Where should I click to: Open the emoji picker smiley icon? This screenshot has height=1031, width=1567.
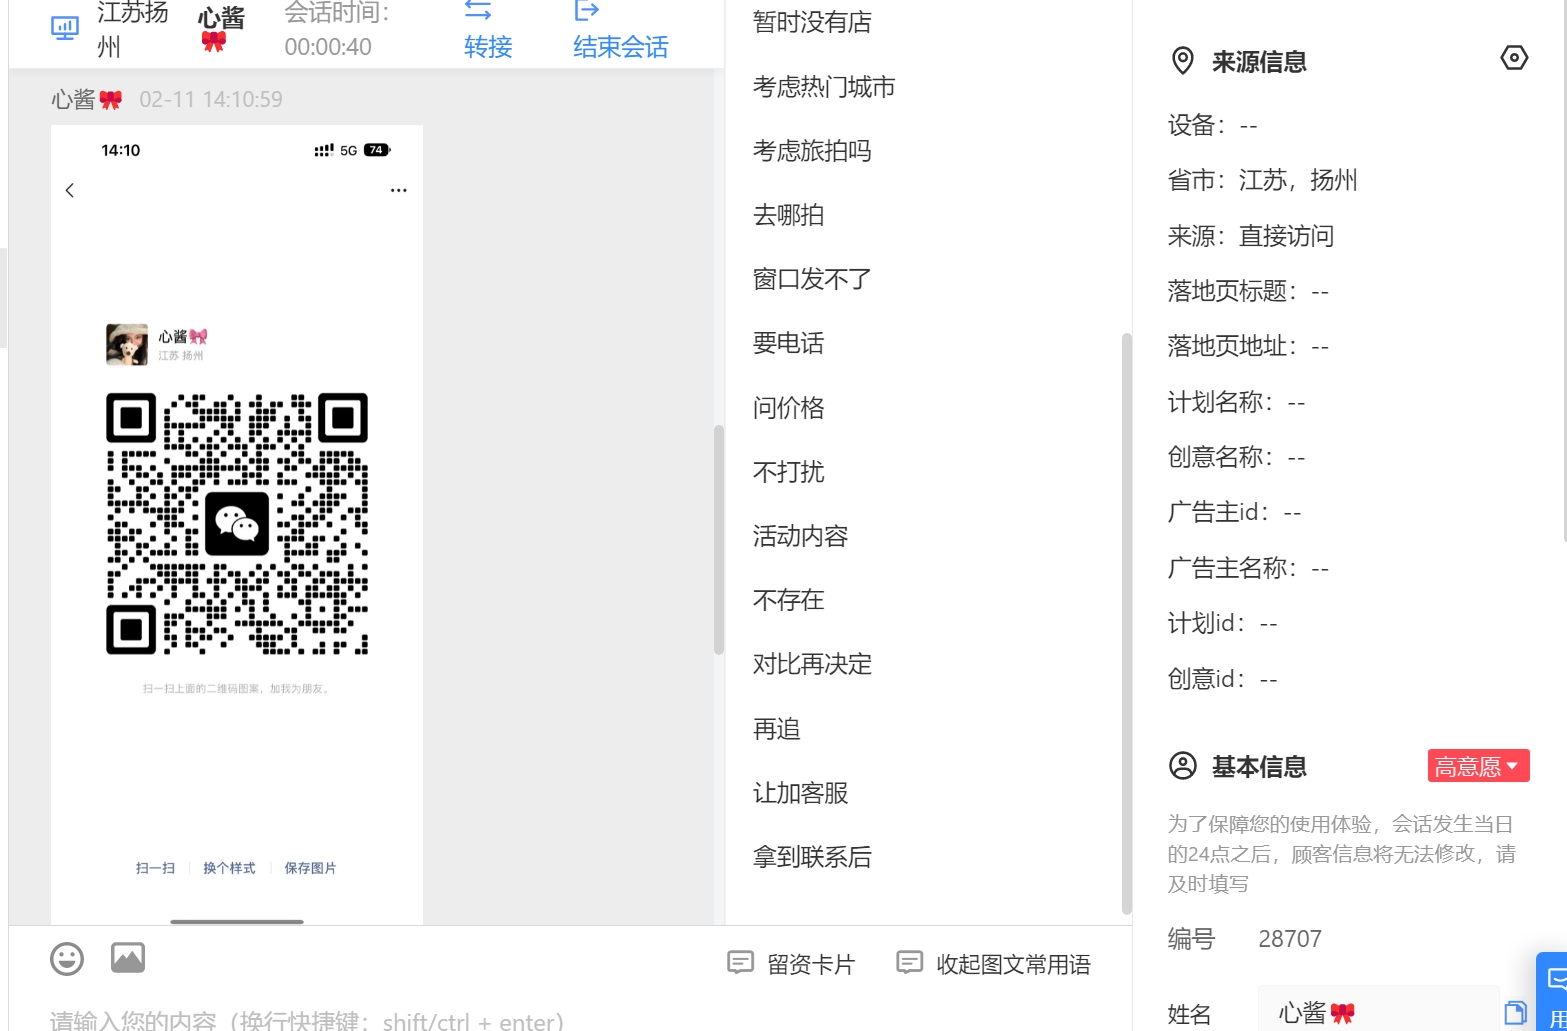click(67, 959)
